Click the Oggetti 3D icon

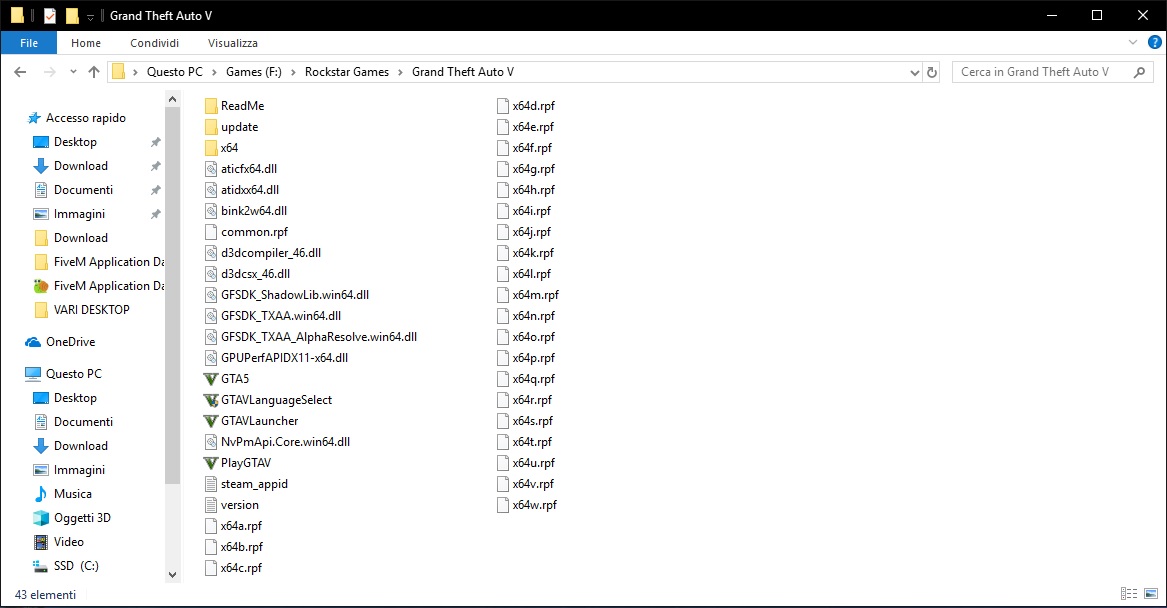pos(41,518)
